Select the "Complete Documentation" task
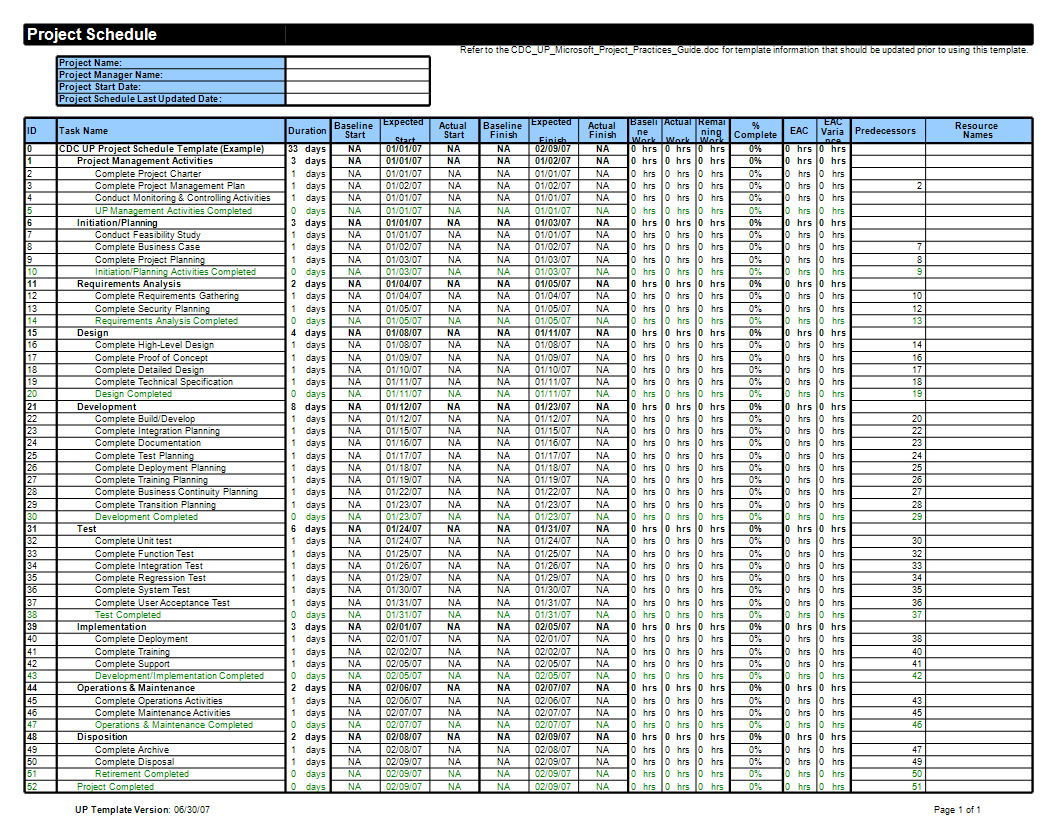 pos(148,443)
